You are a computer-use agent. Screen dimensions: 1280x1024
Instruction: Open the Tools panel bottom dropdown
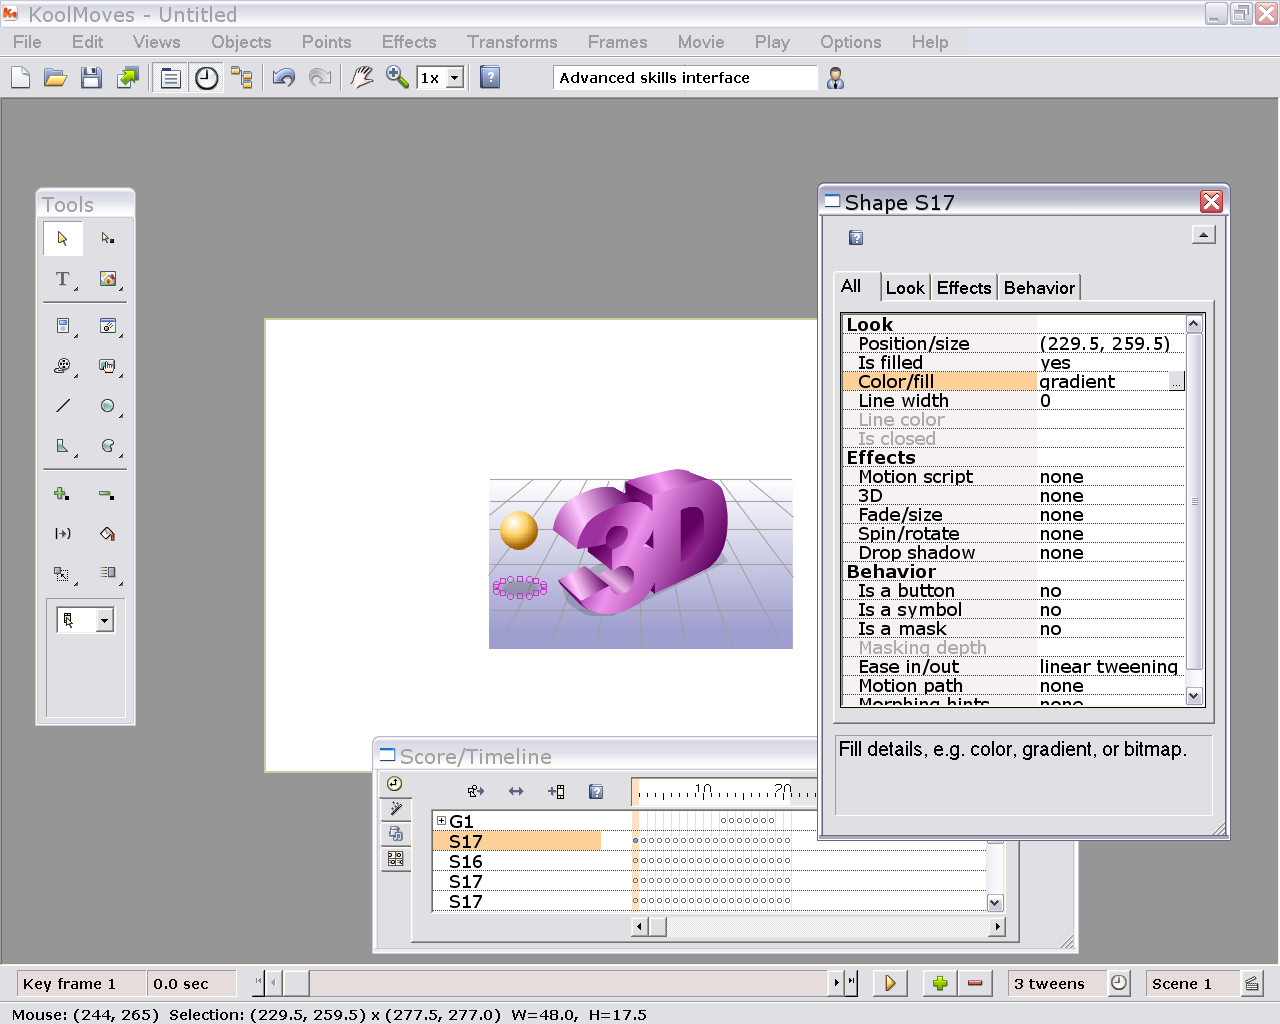(104, 621)
